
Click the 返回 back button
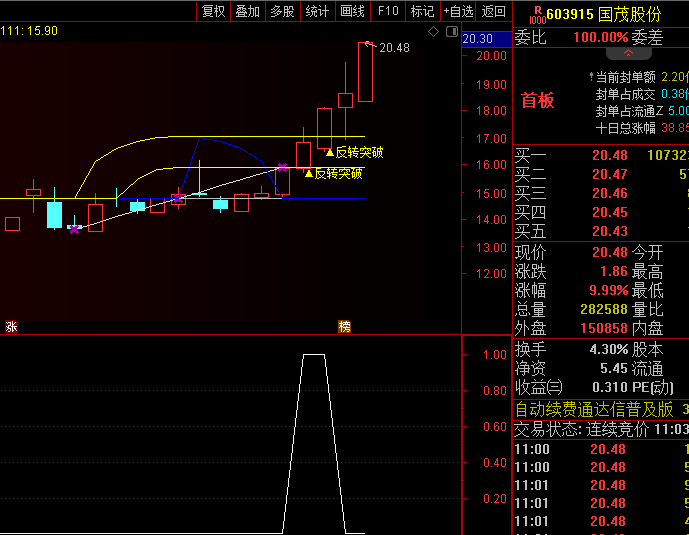(493, 11)
